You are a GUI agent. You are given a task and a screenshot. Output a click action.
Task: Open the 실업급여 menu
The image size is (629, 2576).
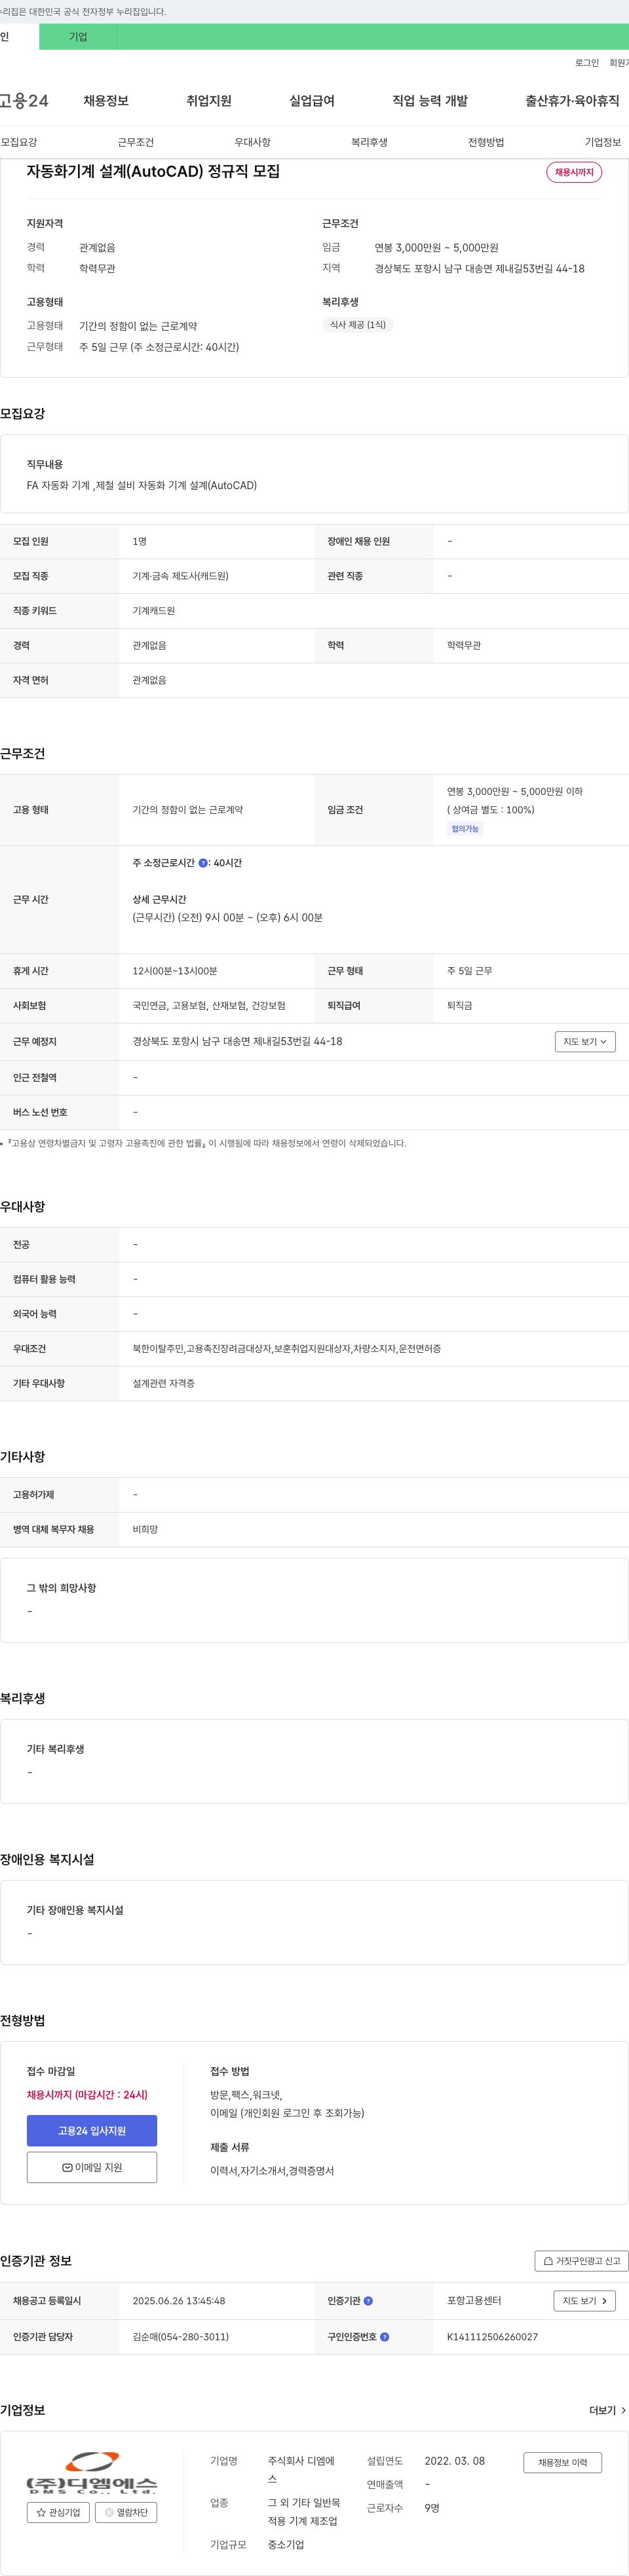pyautogui.click(x=312, y=101)
